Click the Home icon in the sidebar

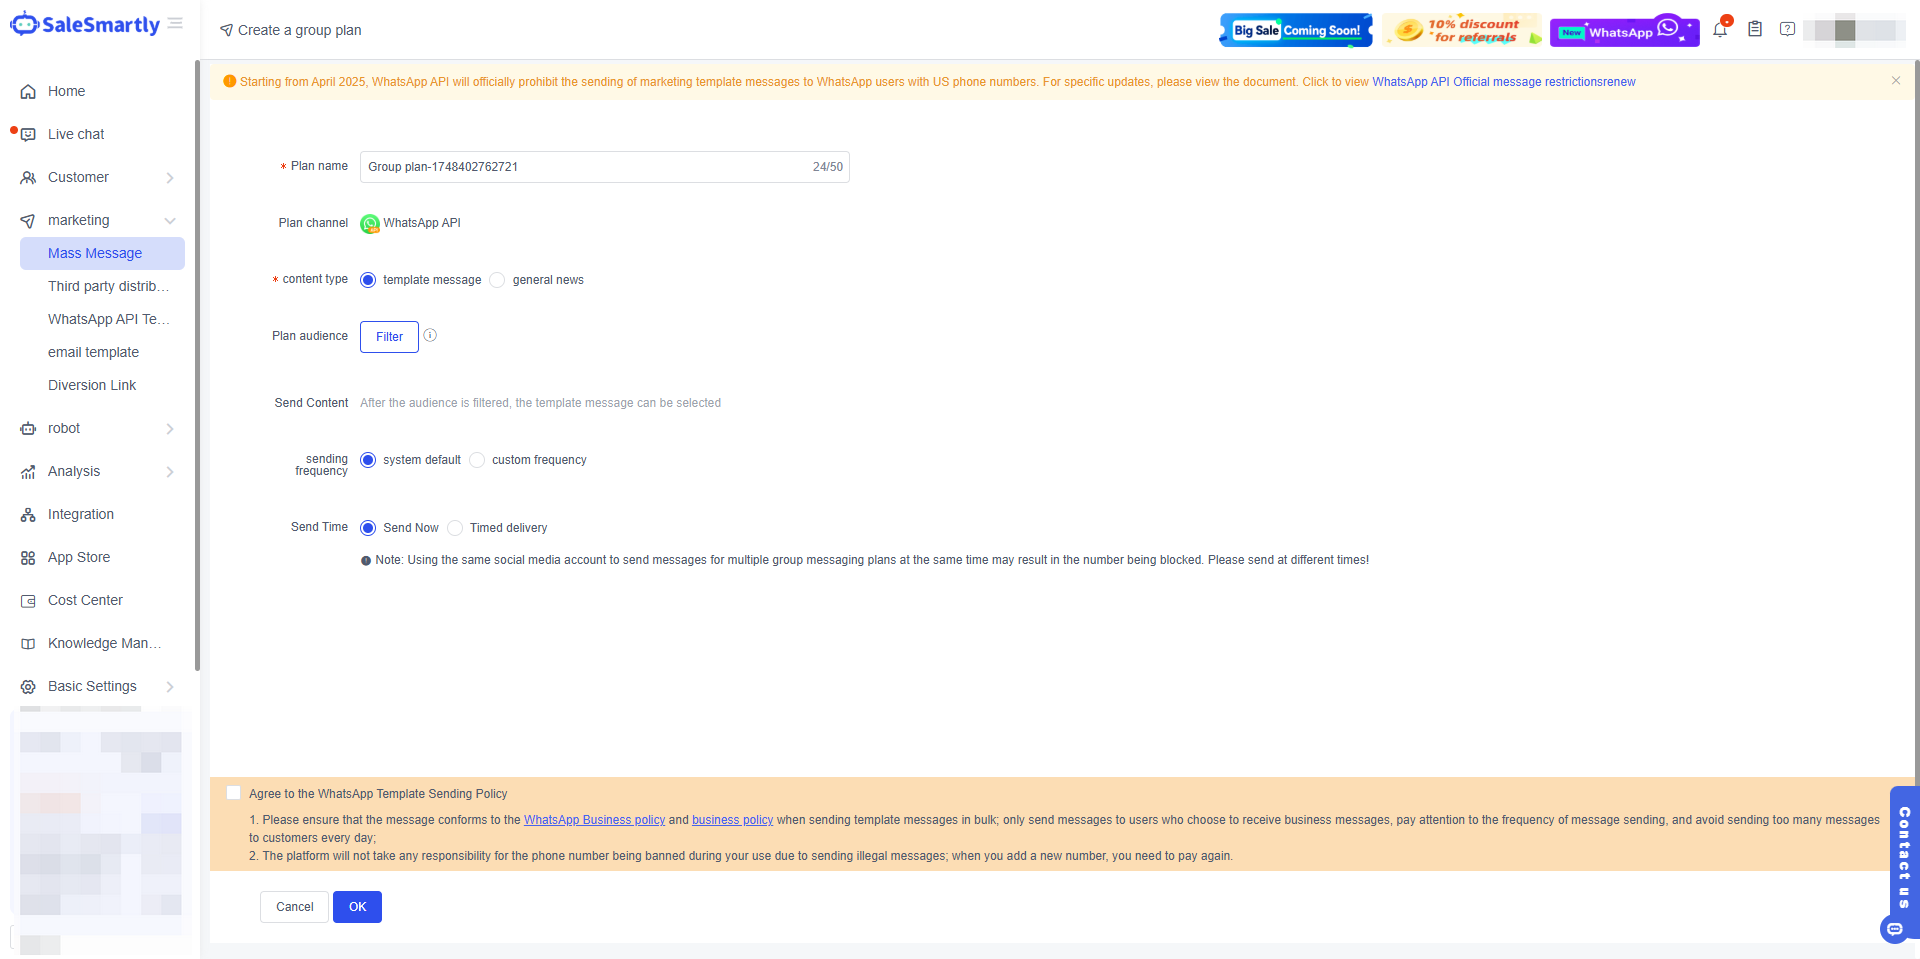[28, 91]
